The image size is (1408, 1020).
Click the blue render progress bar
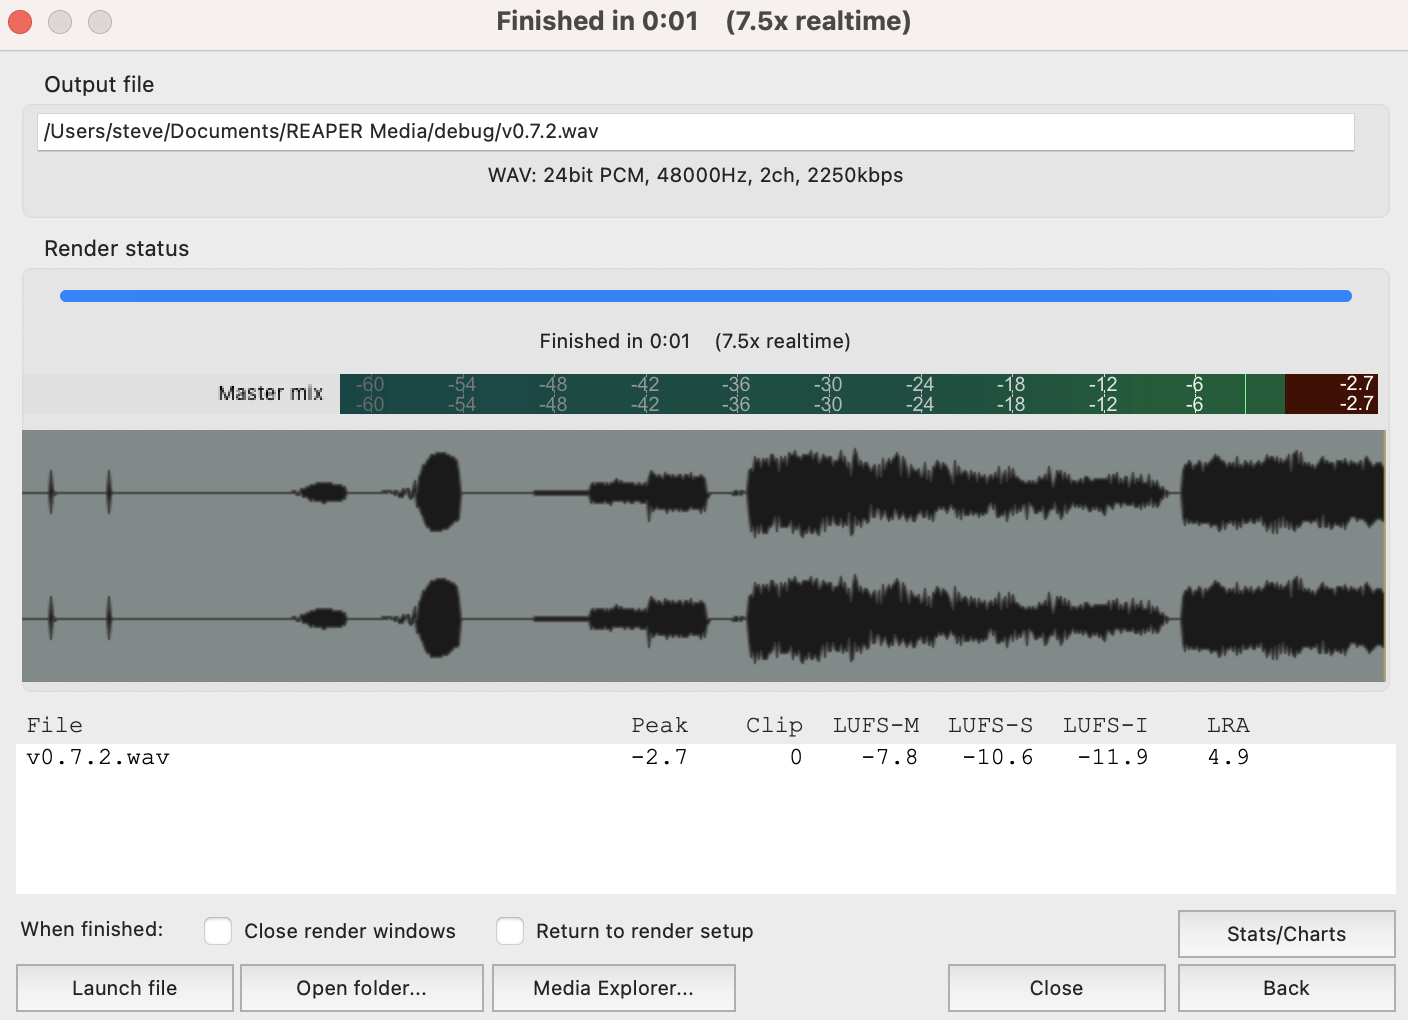(705, 295)
